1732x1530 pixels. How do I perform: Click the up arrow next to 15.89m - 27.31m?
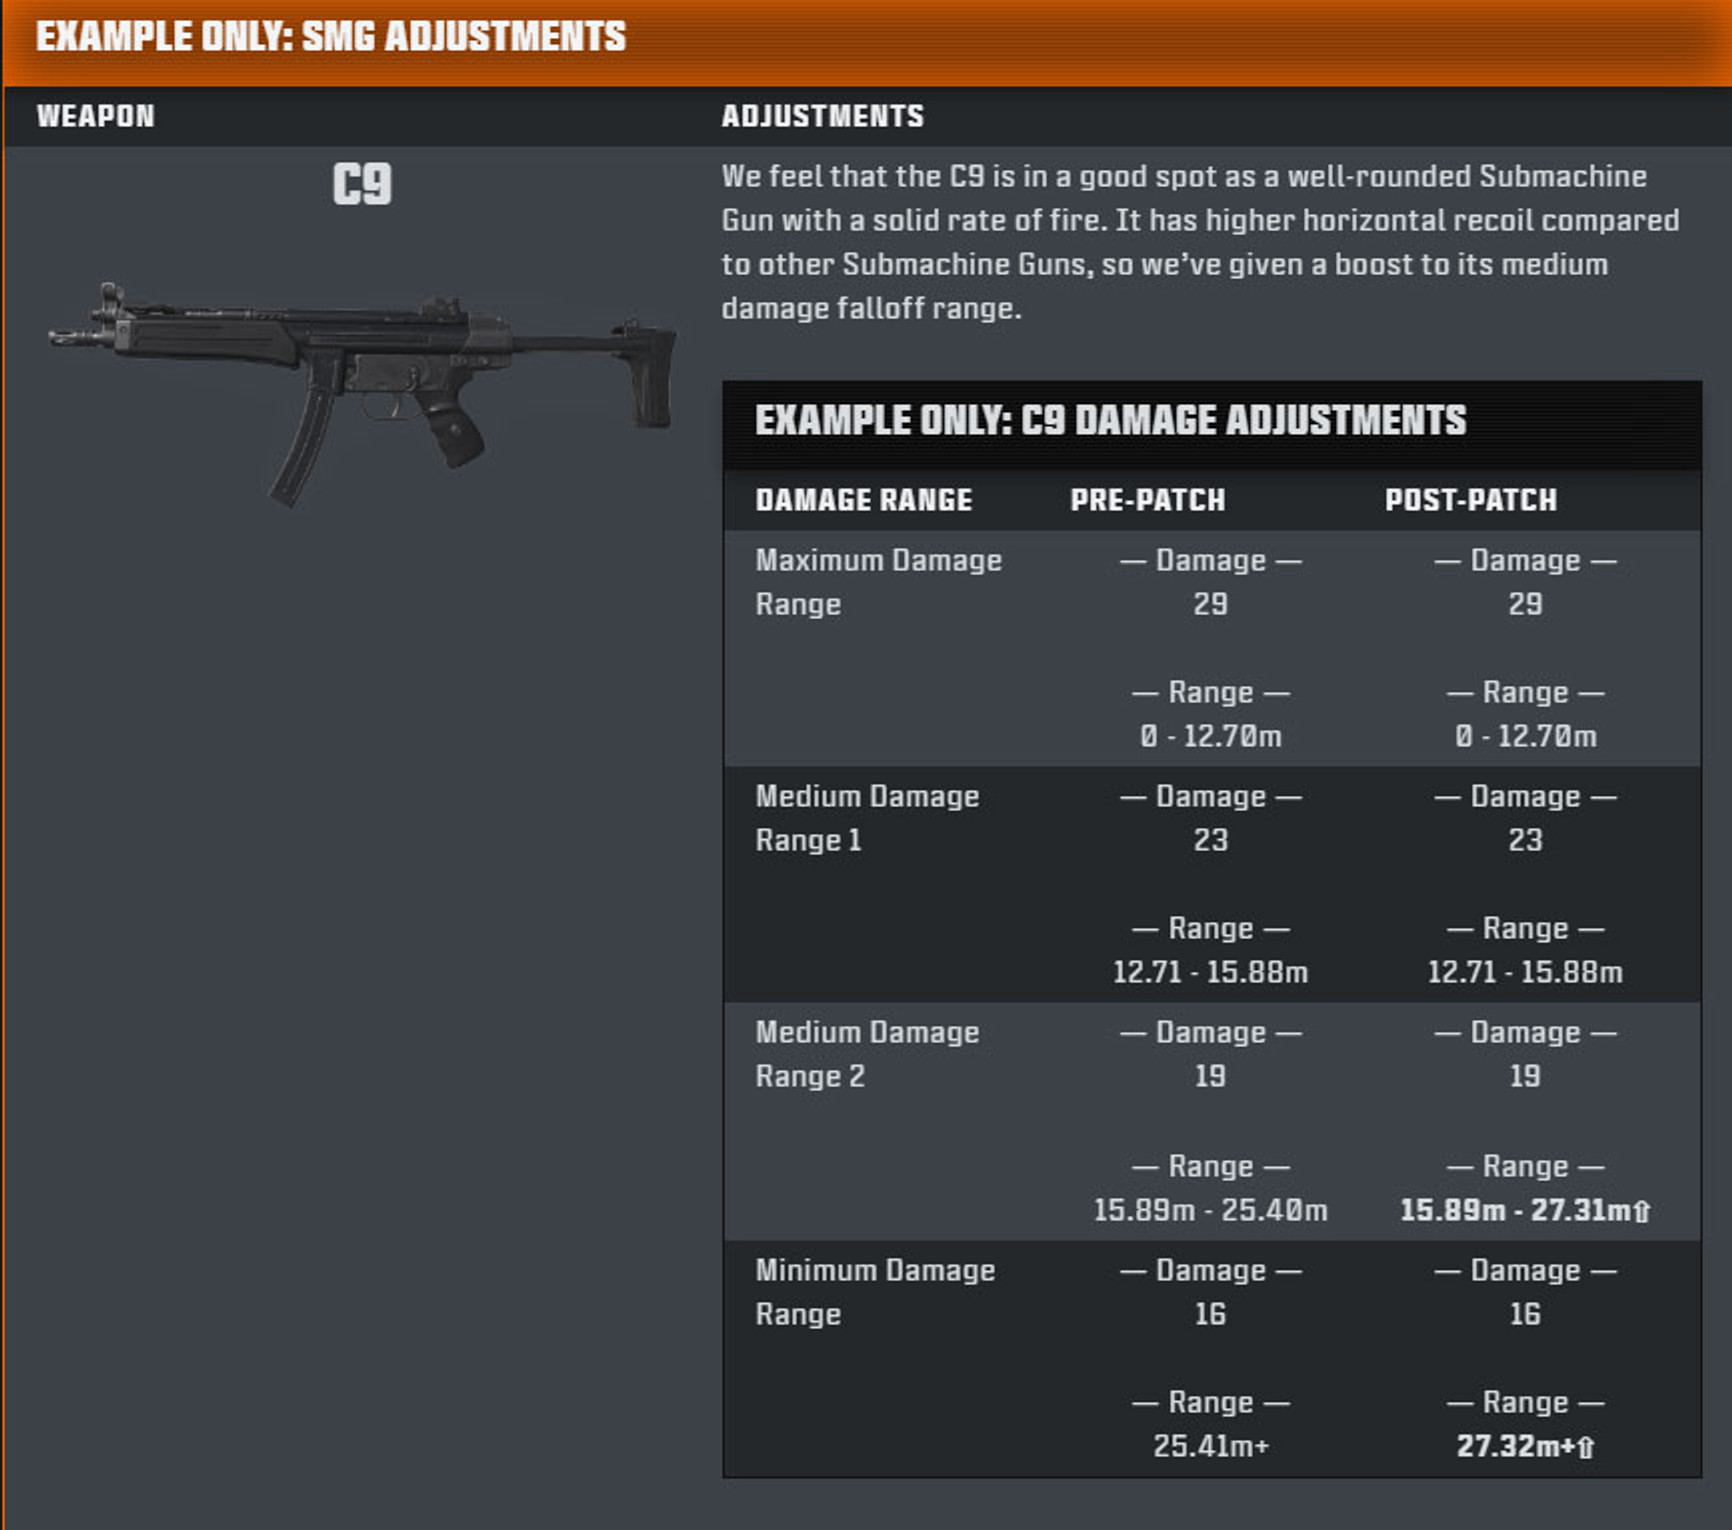[x=1641, y=1211]
